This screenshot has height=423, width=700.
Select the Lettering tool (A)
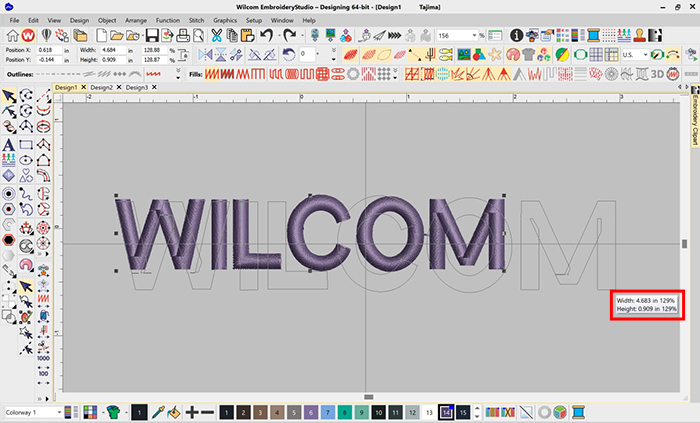8,145
